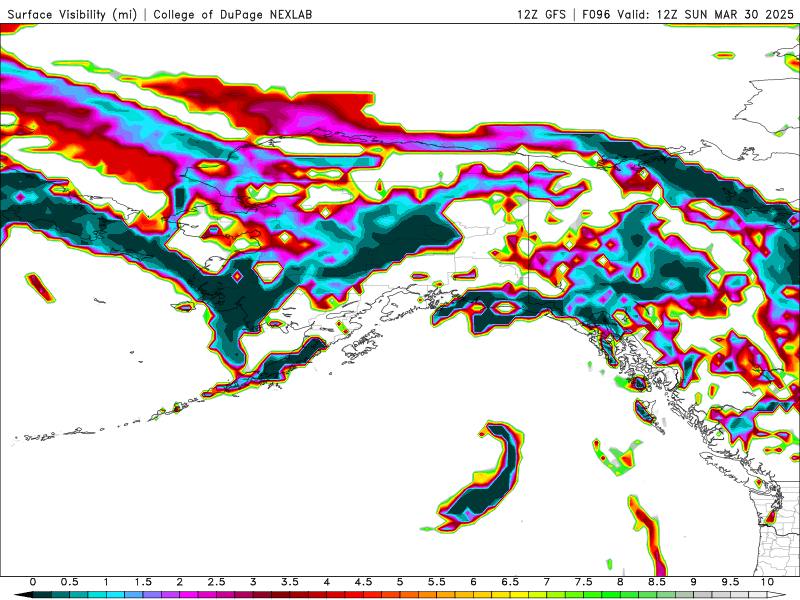Click the colorbar label "6.5"
The height and width of the screenshot is (600, 800).
tap(510, 582)
